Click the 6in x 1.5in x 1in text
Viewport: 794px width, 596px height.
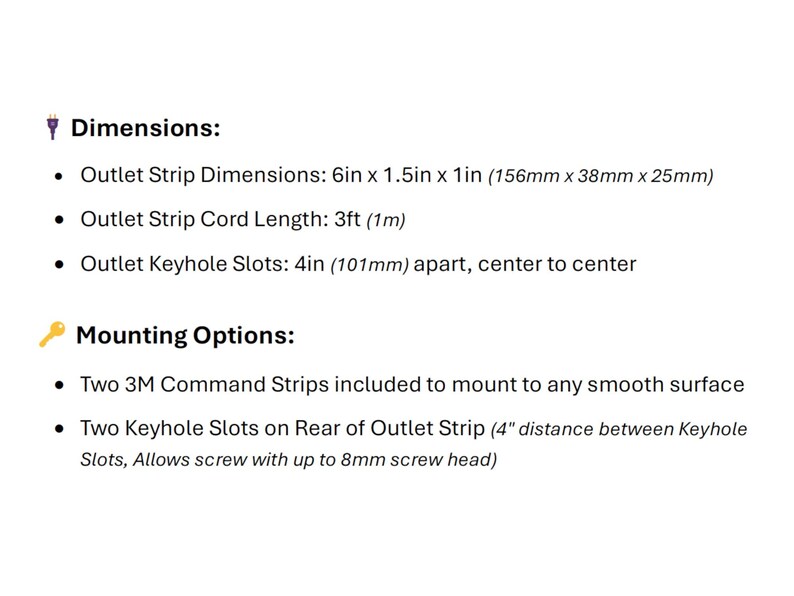coord(407,175)
